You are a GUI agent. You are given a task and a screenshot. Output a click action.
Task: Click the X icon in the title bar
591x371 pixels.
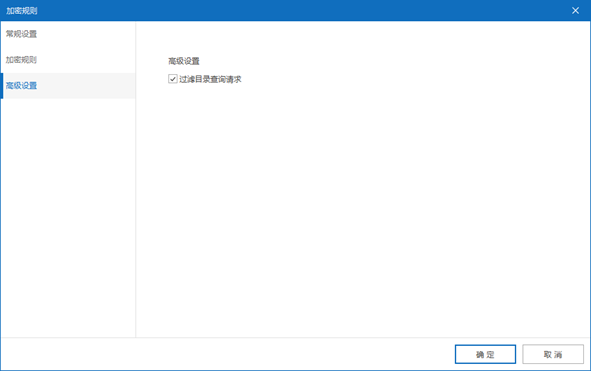575,11
